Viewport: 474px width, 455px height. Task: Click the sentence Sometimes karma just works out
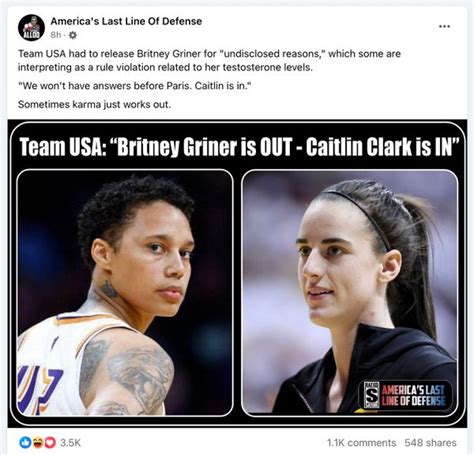pyautogui.click(x=94, y=104)
